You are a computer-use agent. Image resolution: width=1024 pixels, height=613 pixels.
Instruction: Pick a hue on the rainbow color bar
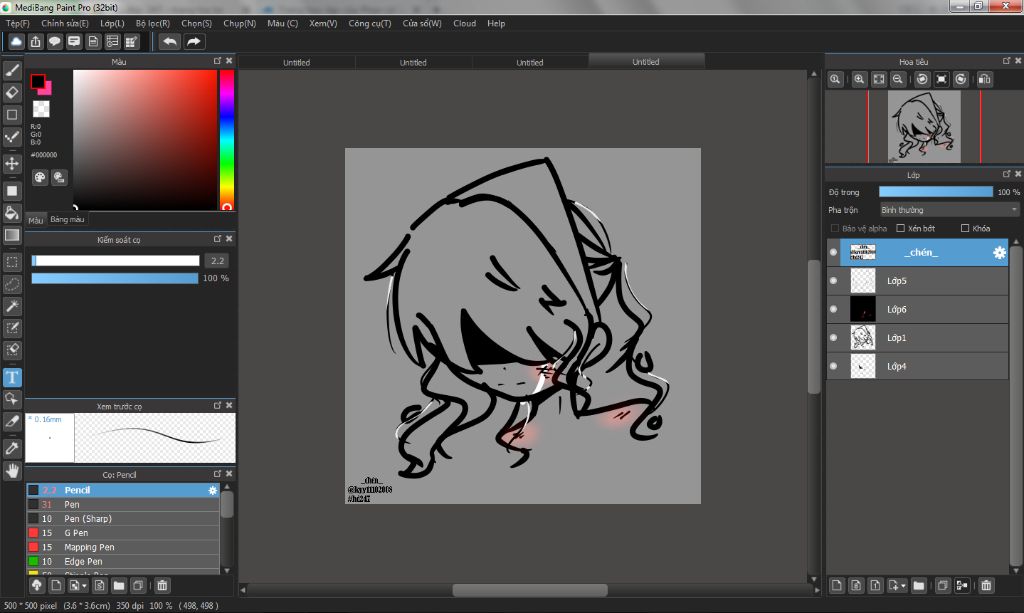[x=227, y=140]
